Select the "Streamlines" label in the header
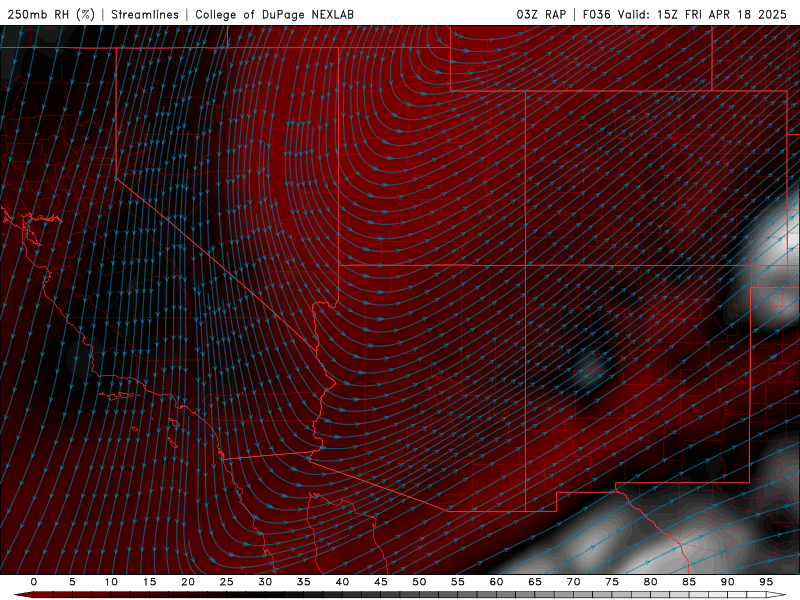 tap(145, 14)
